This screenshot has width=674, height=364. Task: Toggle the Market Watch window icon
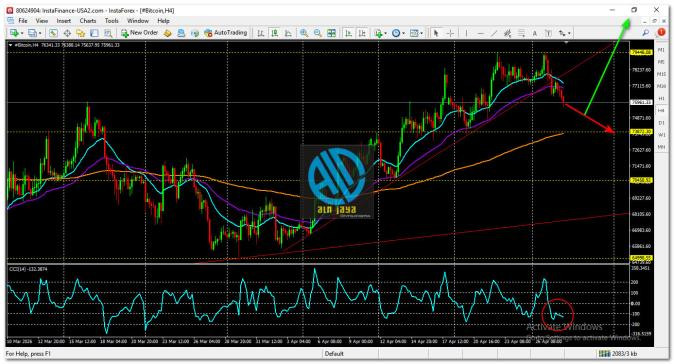[x=53, y=33]
